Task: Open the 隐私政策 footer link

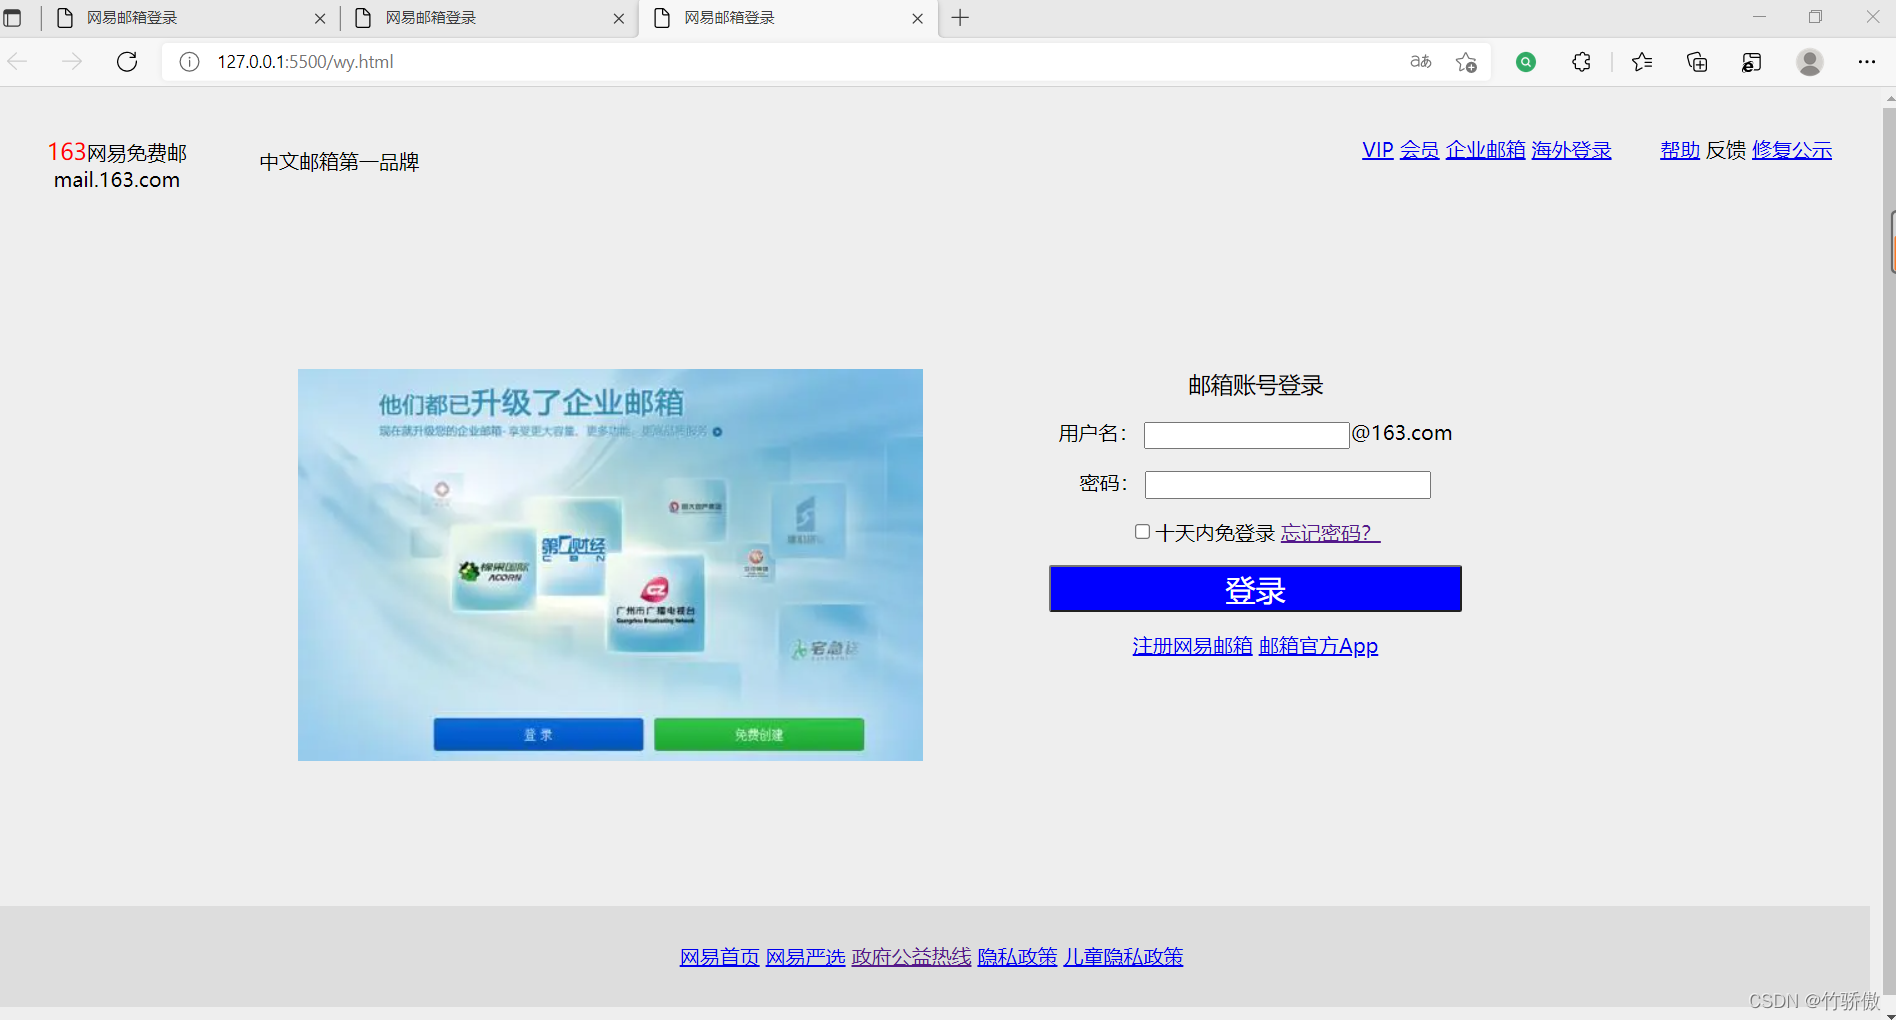Action: coord(1018,957)
